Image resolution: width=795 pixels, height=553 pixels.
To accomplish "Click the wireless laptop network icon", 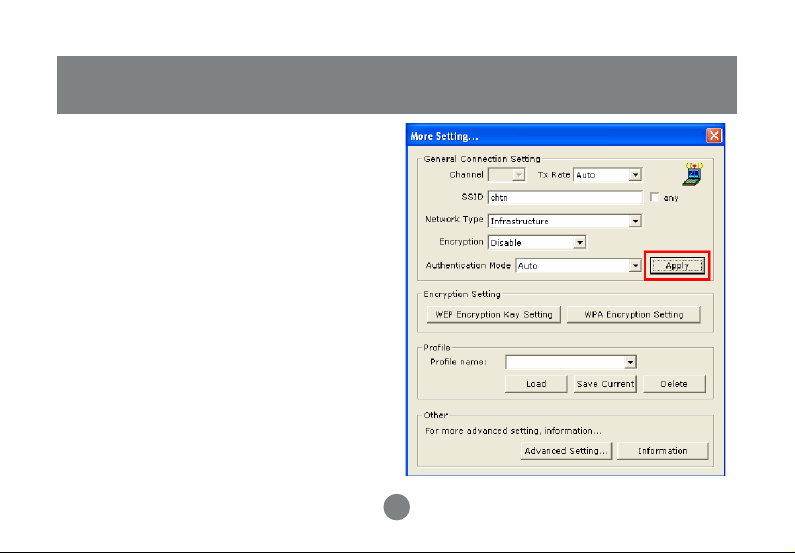I will (693, 174).
